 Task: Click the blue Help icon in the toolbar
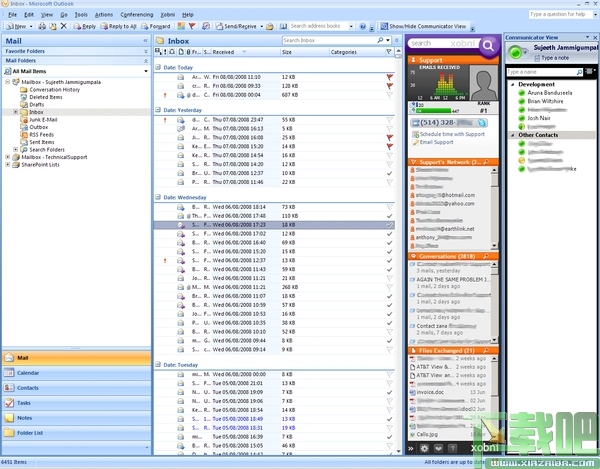[363, 26]
